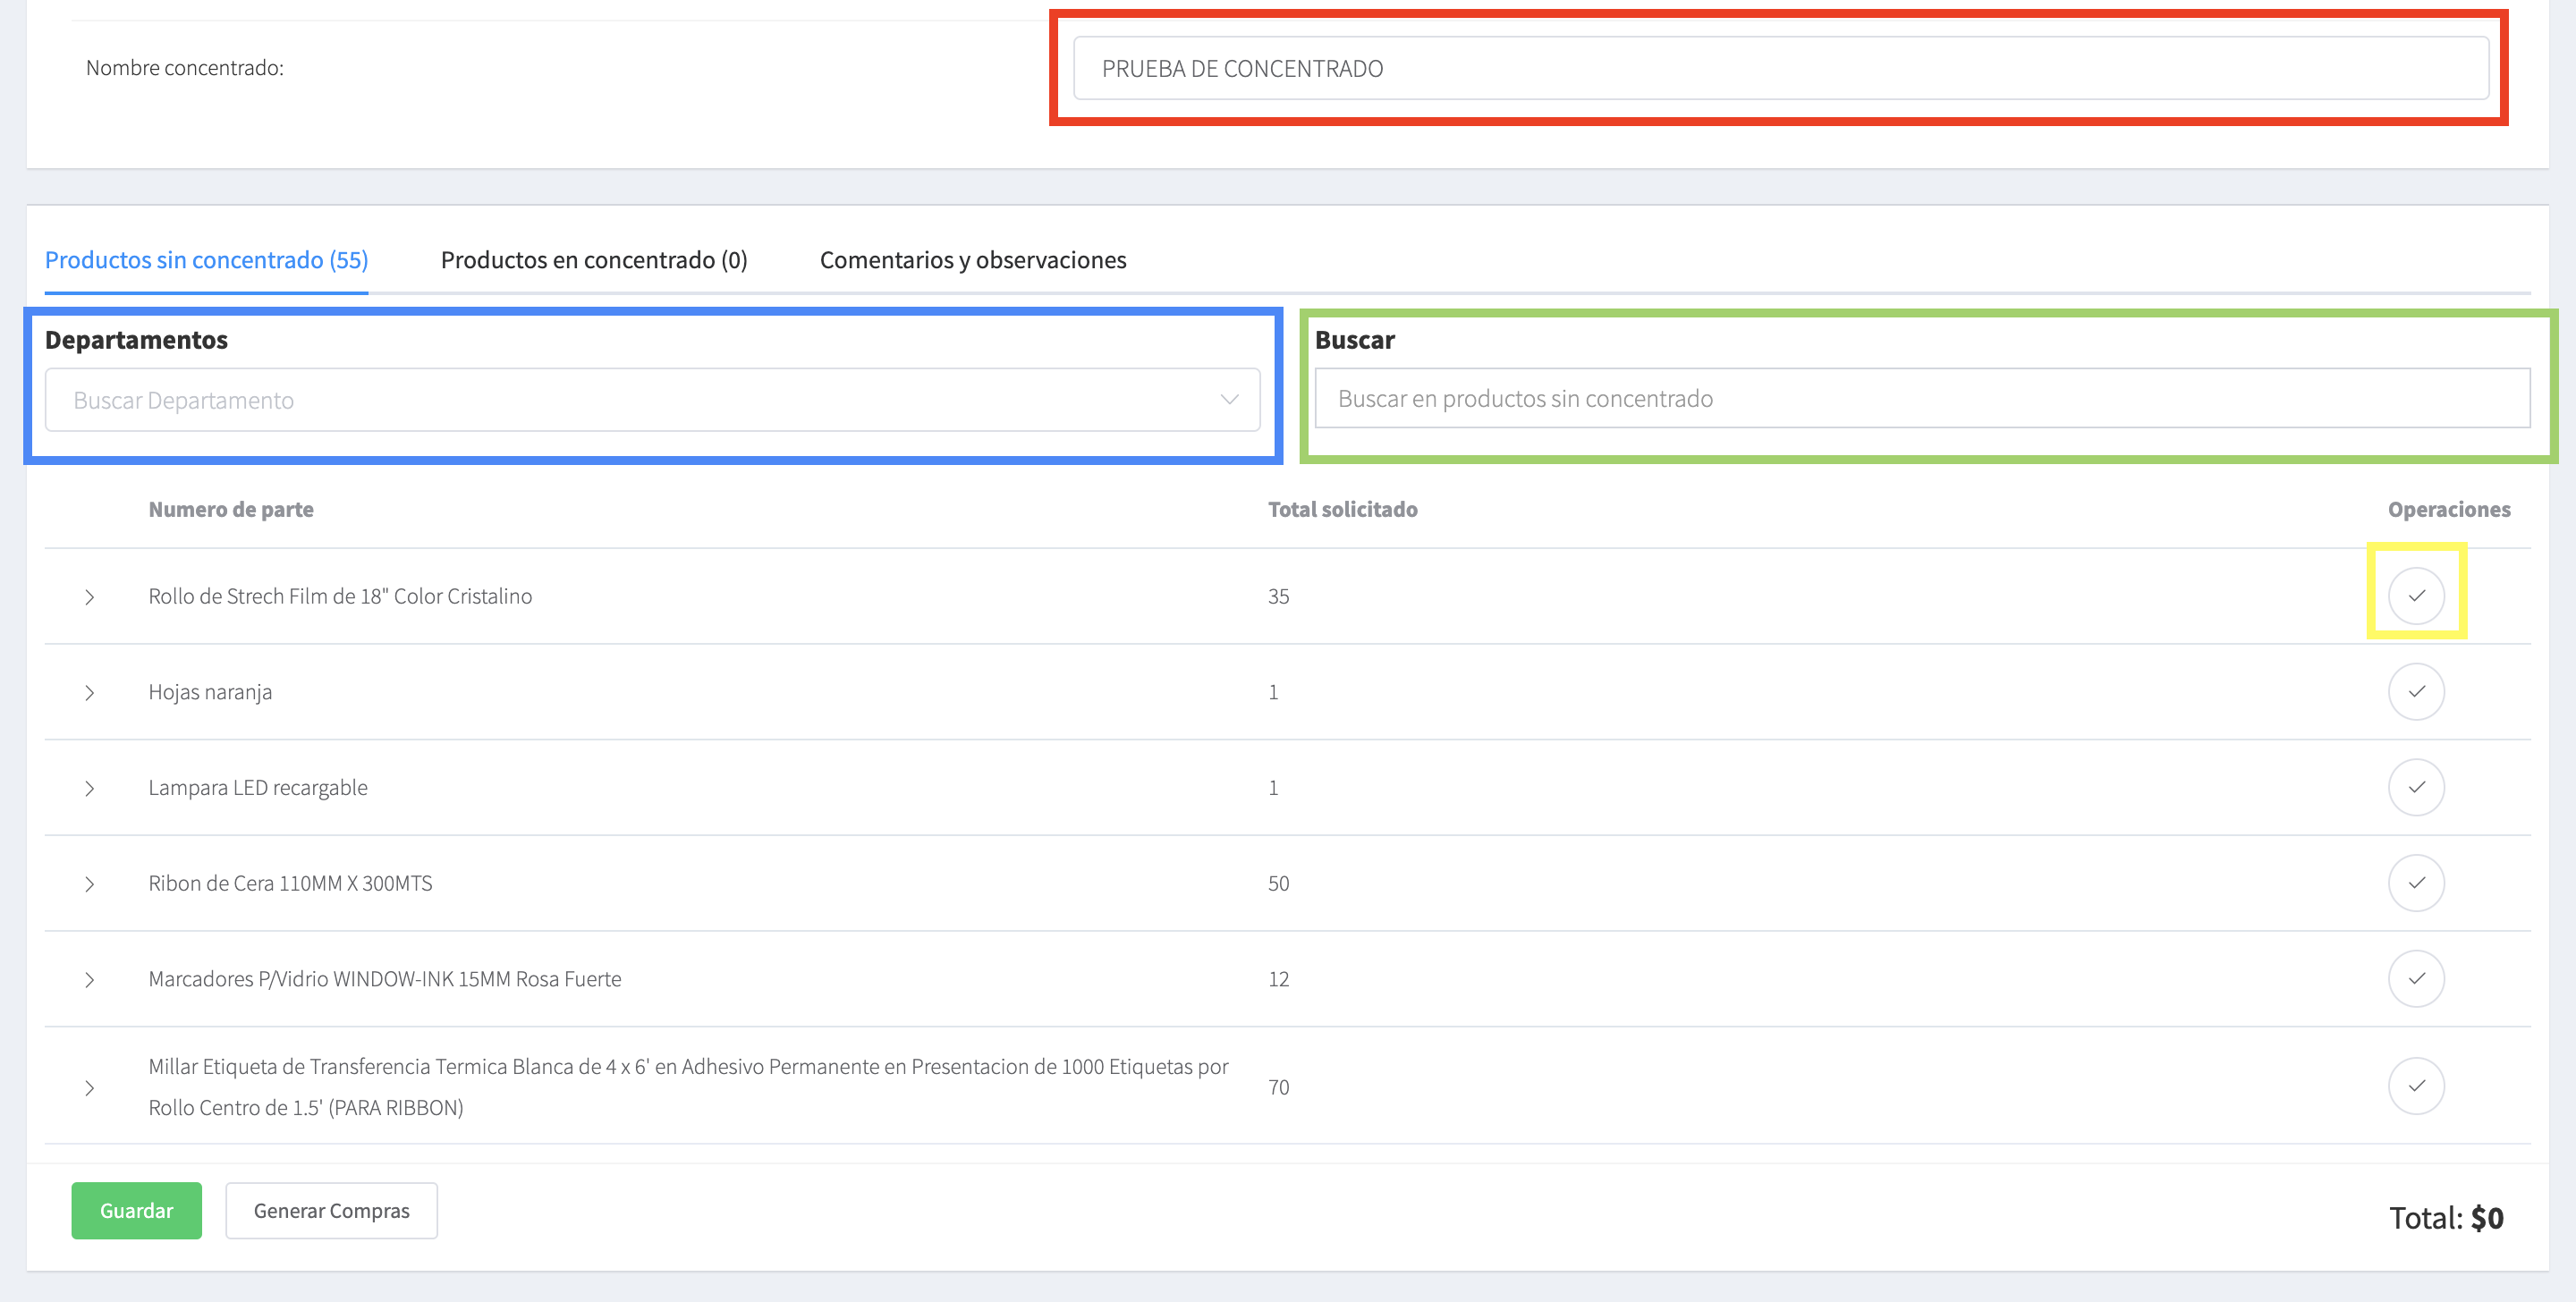This screenshot has width=2576, height=1302.
Task: Select Productos sin concentrado tab
Action: tap(207, 260)
